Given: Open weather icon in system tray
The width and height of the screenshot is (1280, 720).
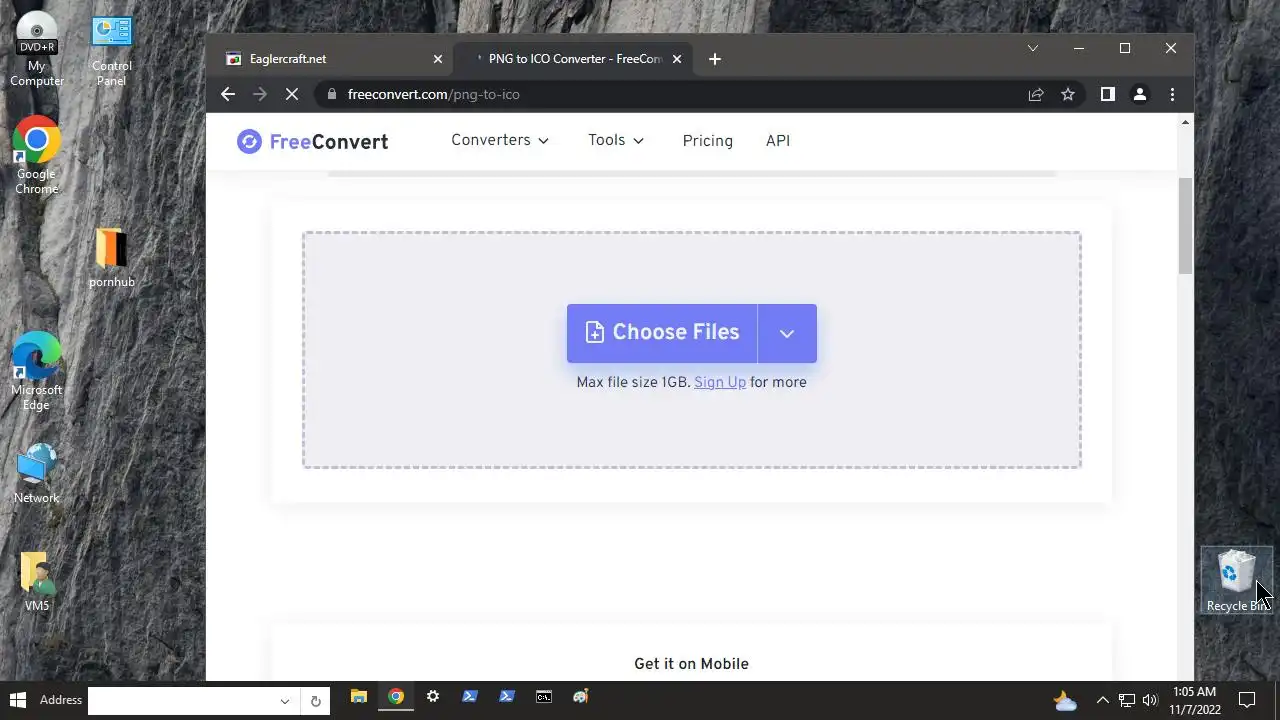Looking at the screenshot, I should [x=1066, y=701].
